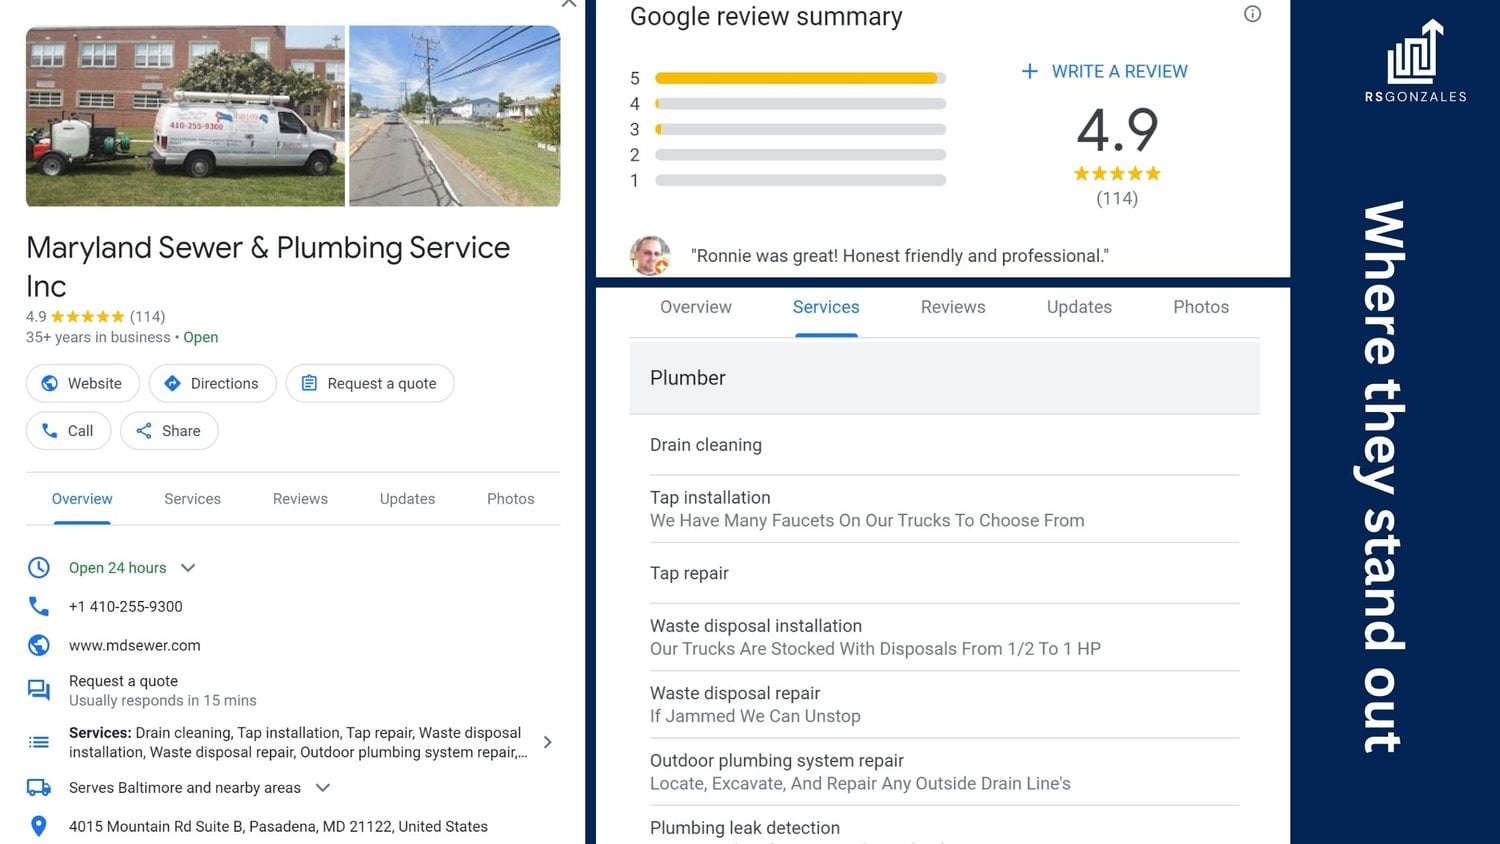Open the street view photo thumbnail

tap(455, 116)
